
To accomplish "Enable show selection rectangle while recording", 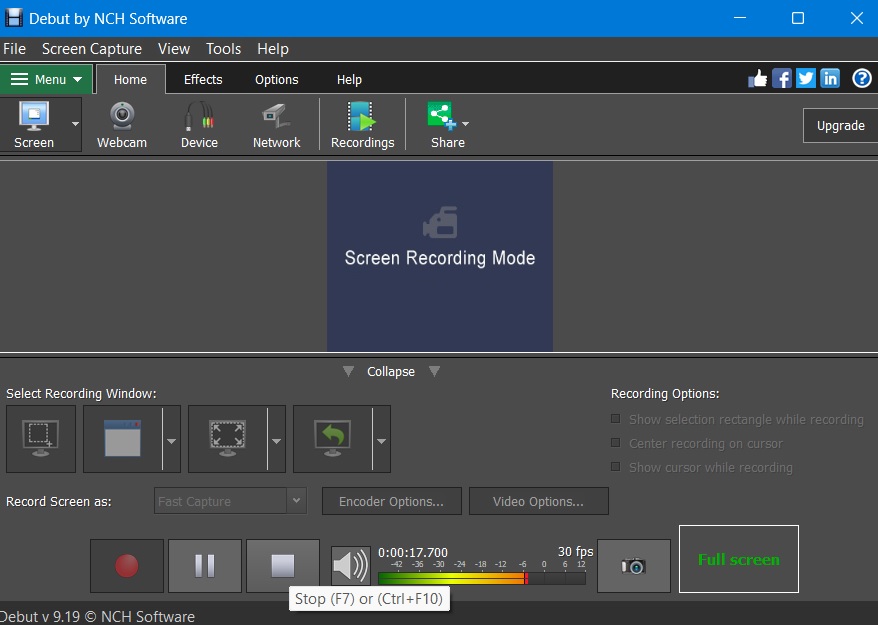I will click(x=616, y=420).
